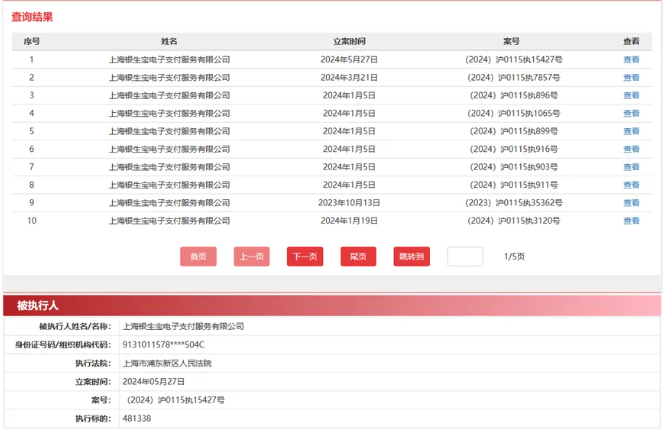Select court name 上海市浦东新区人民法院

point(167,363)
